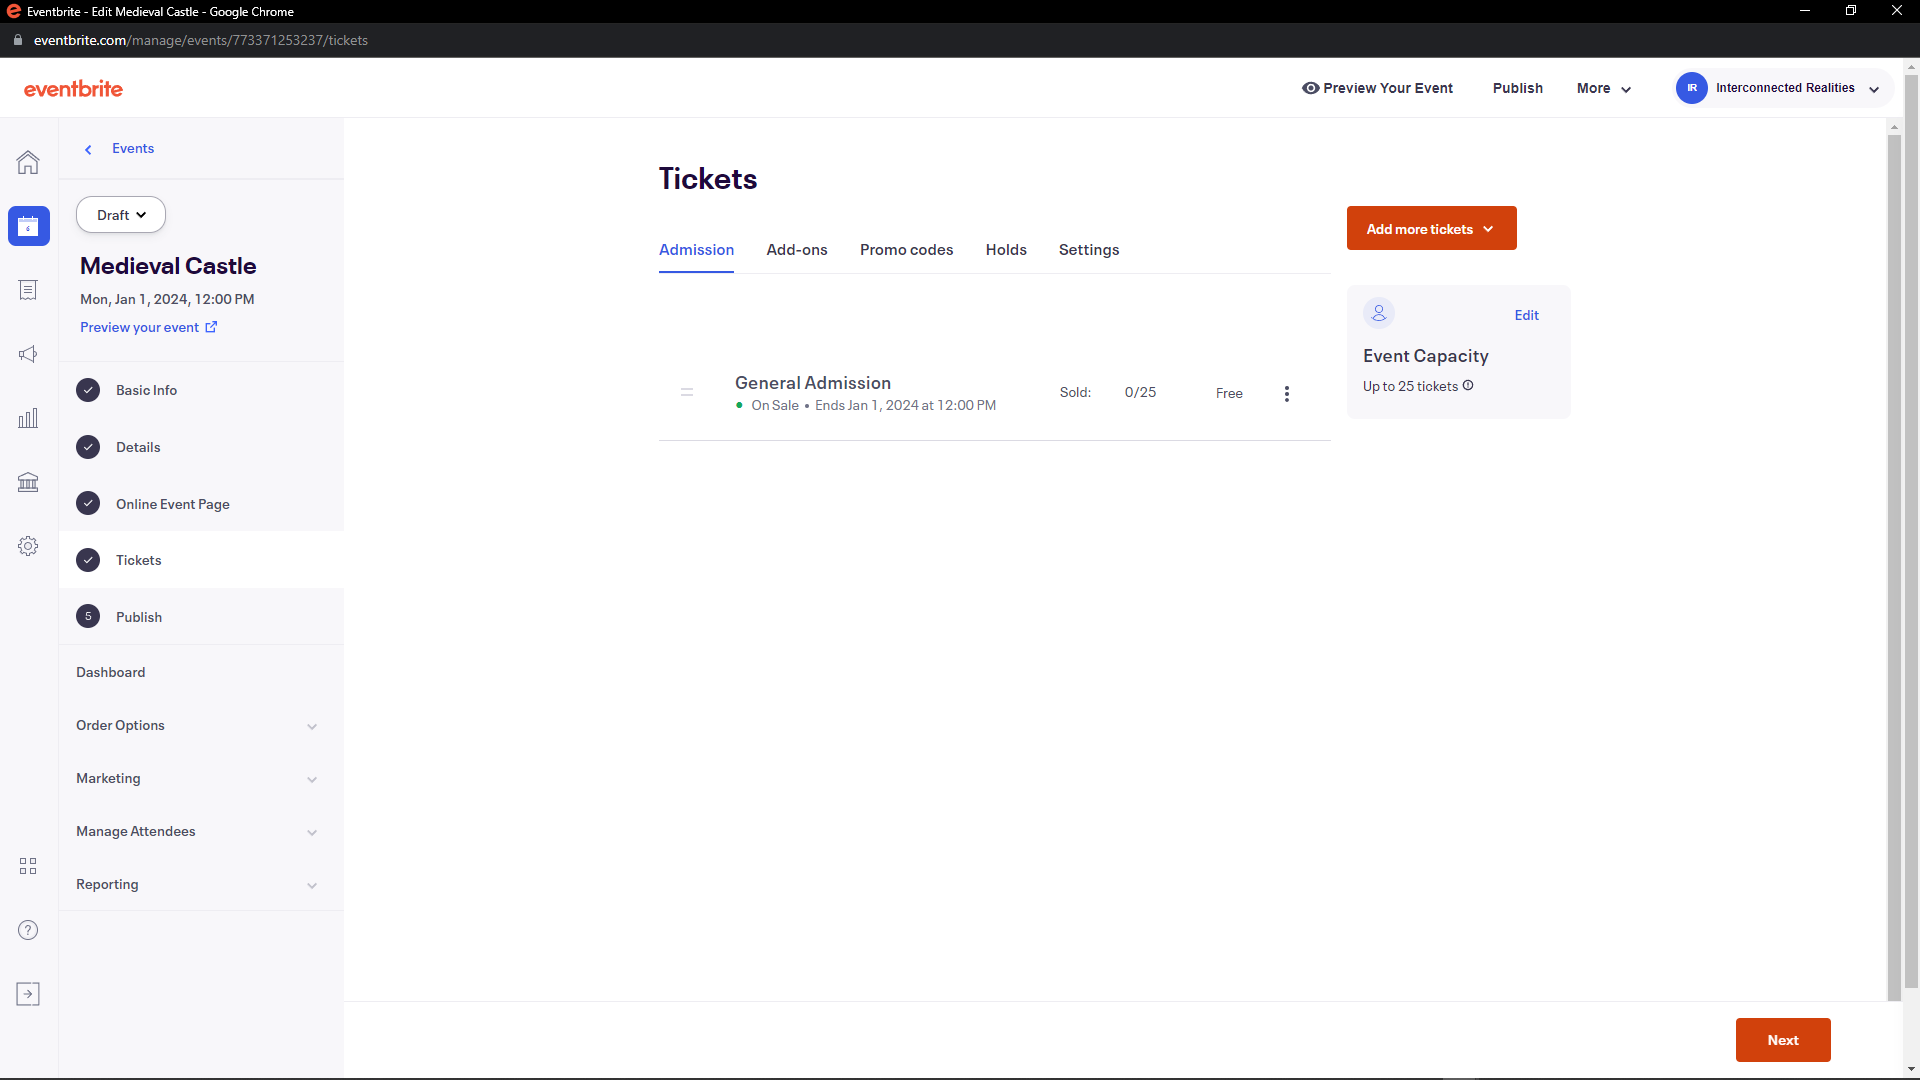Click the Next button
This screenshot has height=1080, width=1920.
1783,1040
